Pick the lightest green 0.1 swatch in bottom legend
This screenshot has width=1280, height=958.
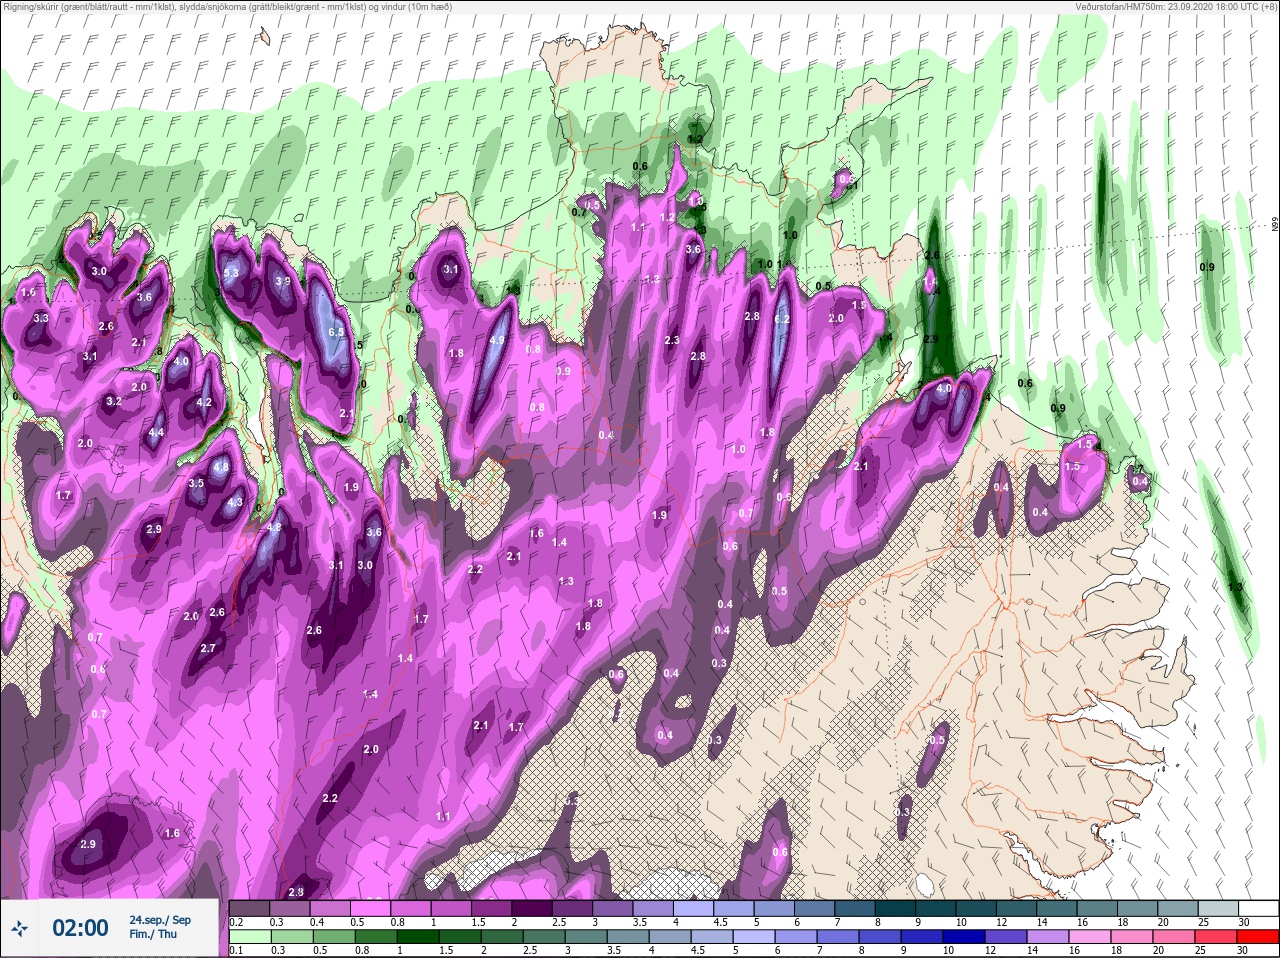pyautogui.click(x=249, y=938)
